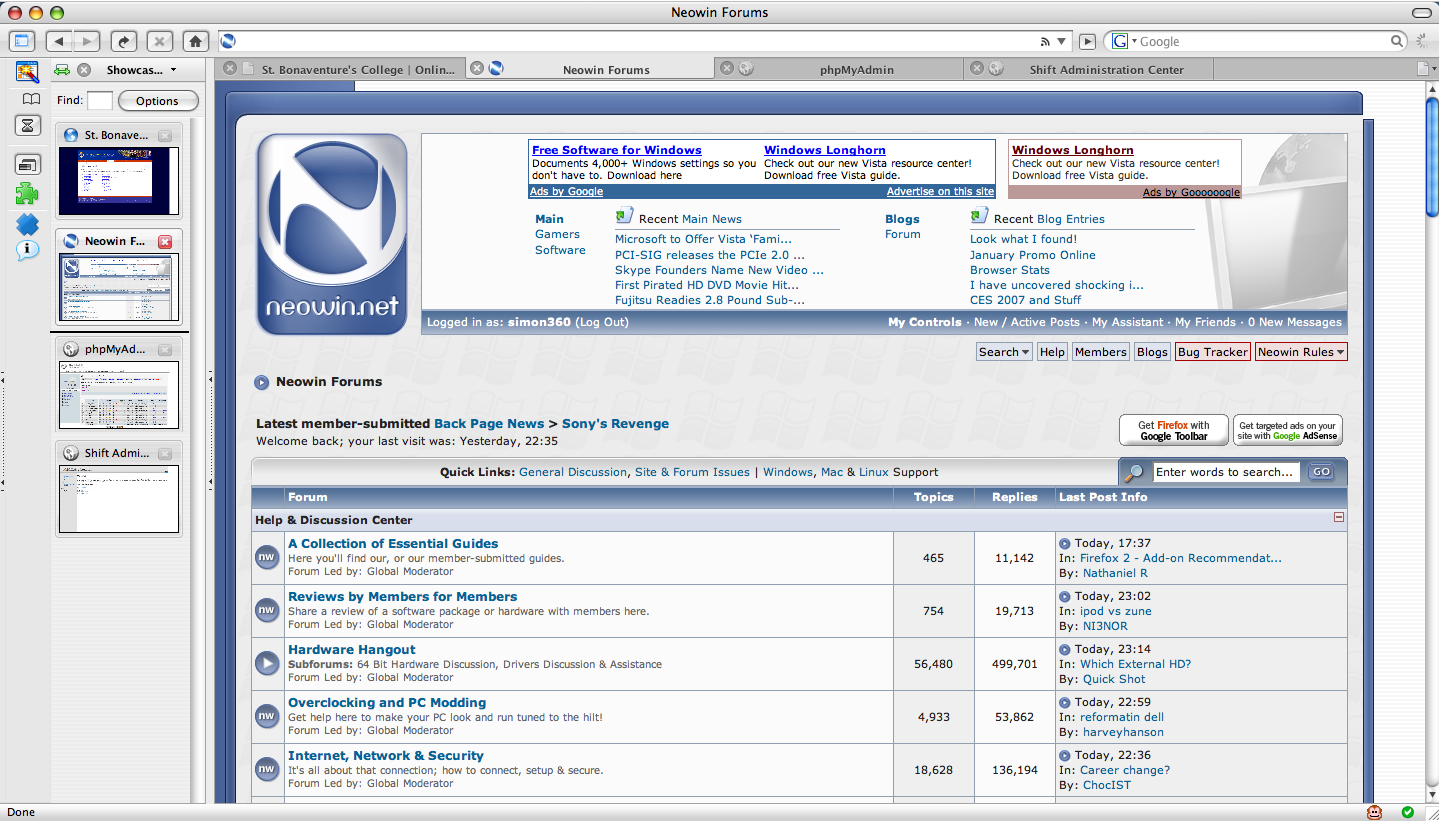Open the Google search engine picker
Viewport: 1439px width, 821px height.
pyautogui.click(x=1122, y=41)
